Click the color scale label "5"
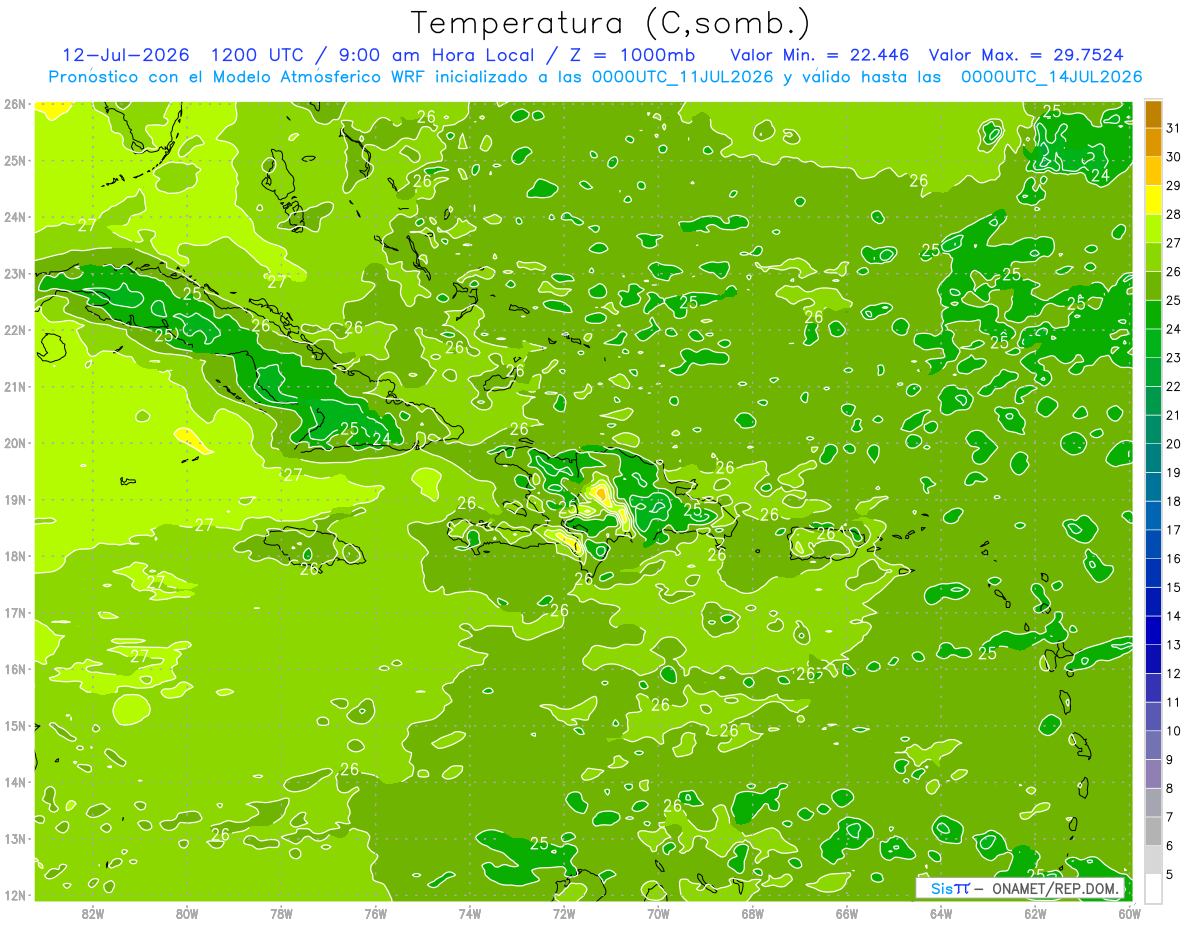 pos(1170,874)
